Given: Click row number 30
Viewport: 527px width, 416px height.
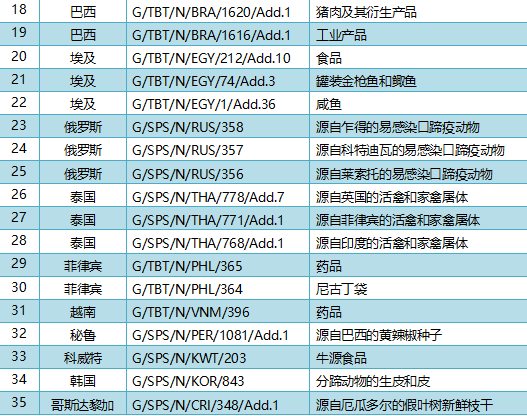Looking at the screenshot, I should click(19, 287).
